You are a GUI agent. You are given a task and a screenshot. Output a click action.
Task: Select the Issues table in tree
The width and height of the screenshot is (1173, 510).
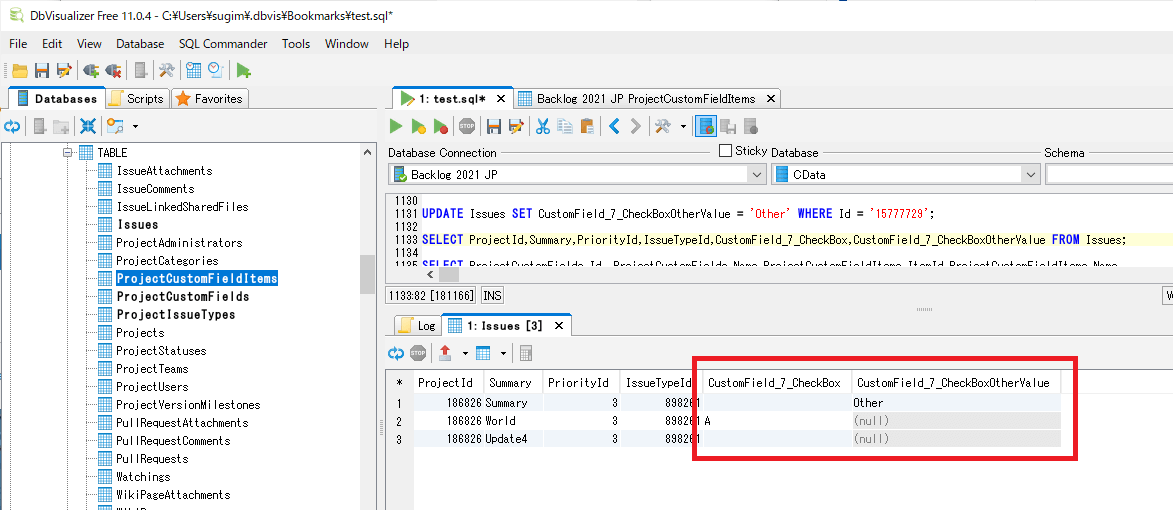click(138, 224)
